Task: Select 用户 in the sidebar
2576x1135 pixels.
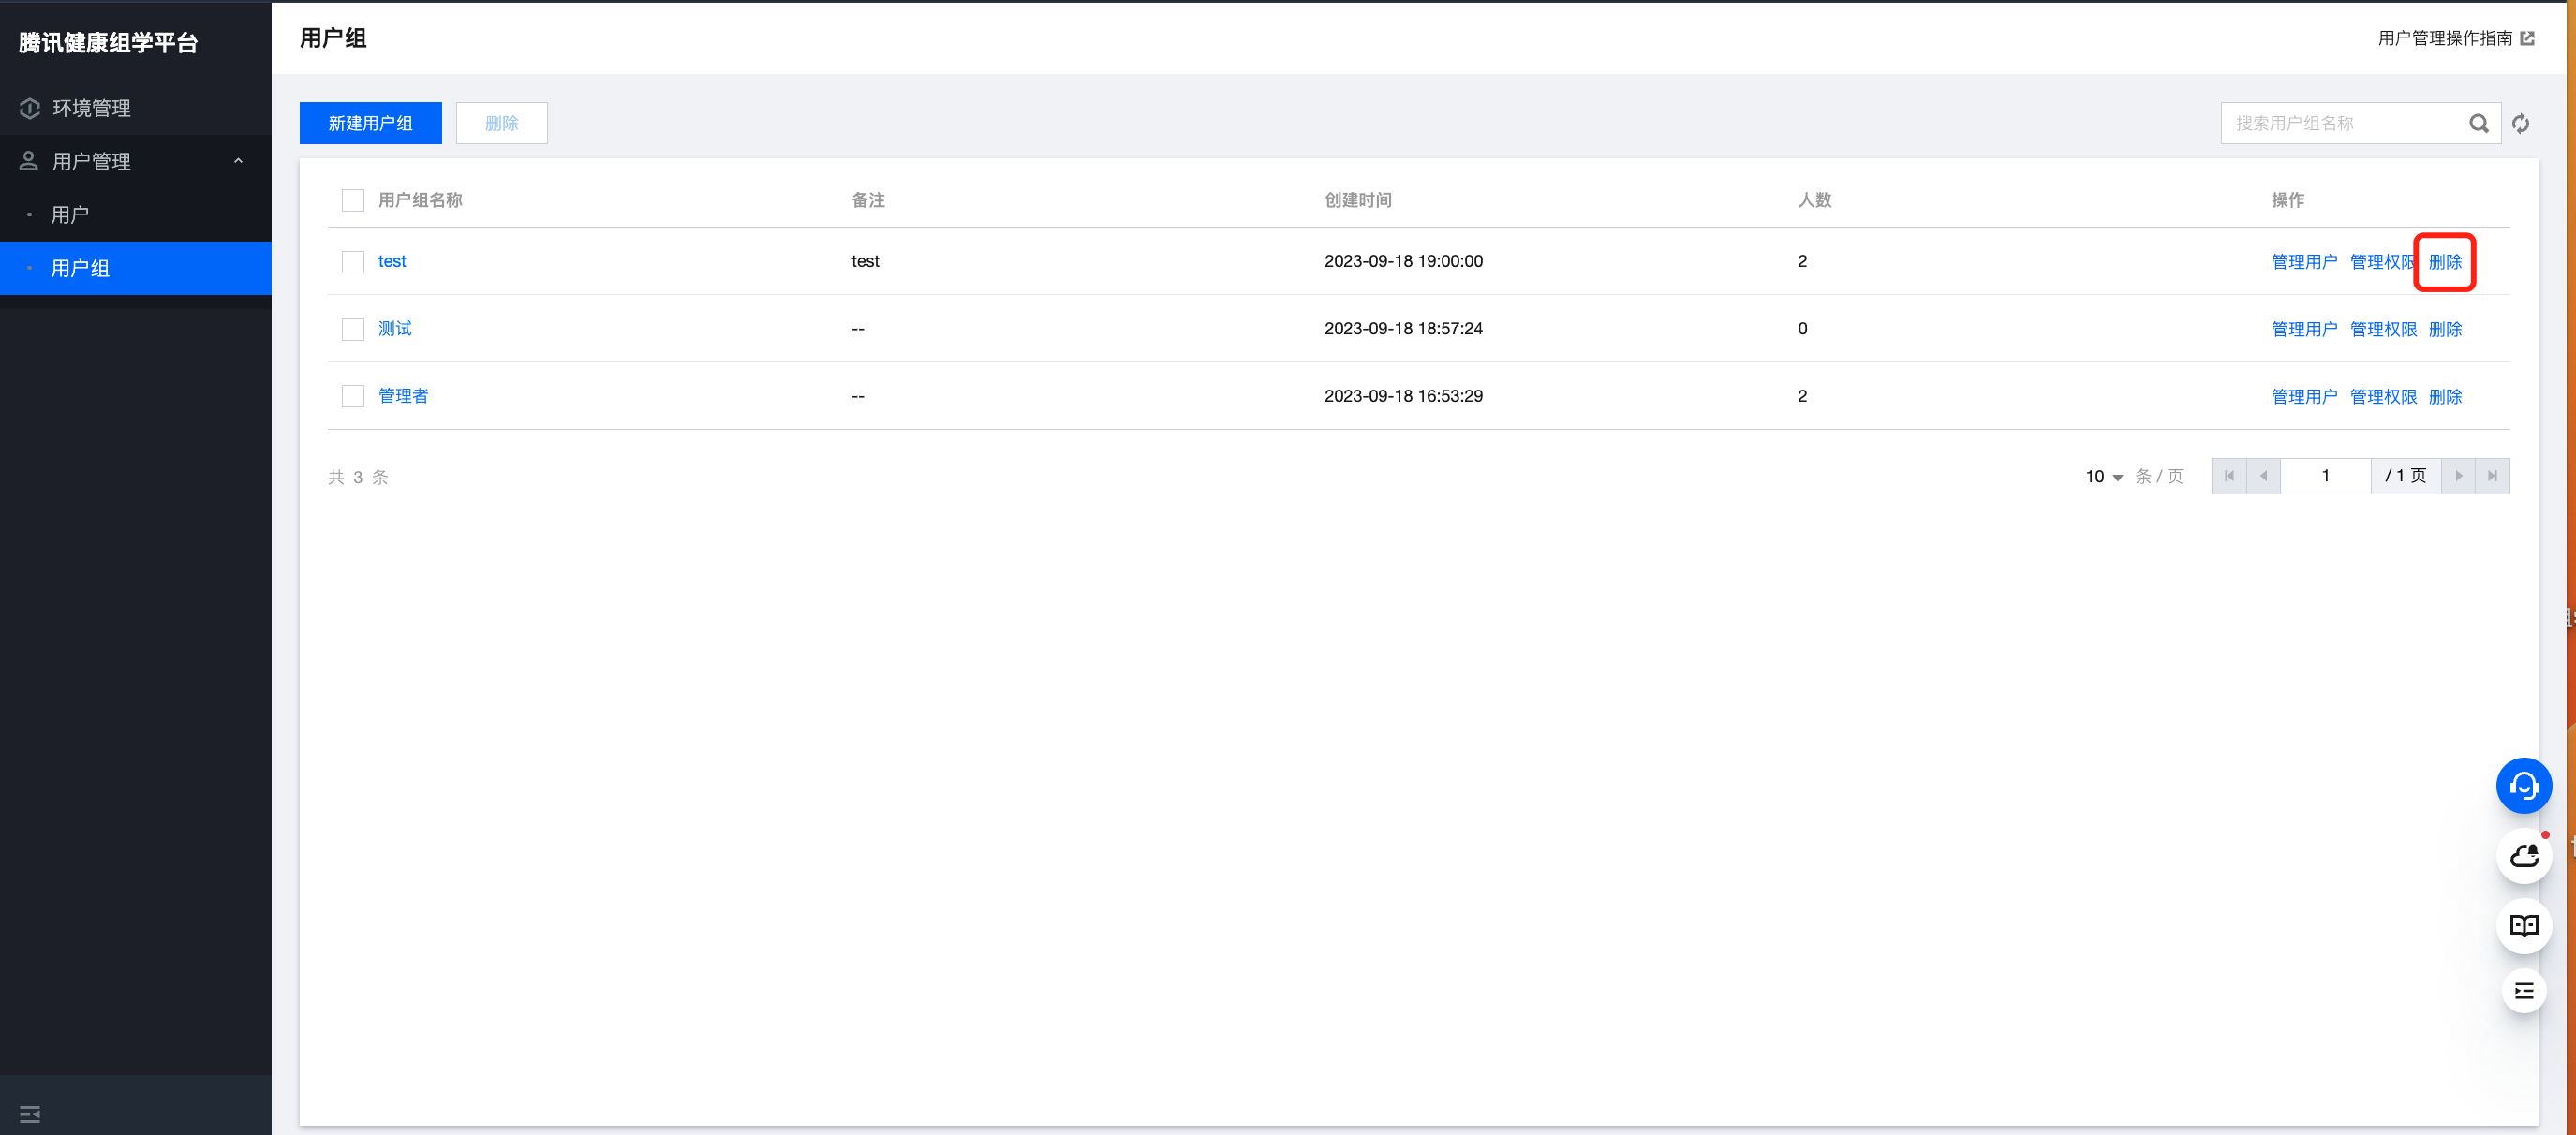Action: 70,214
